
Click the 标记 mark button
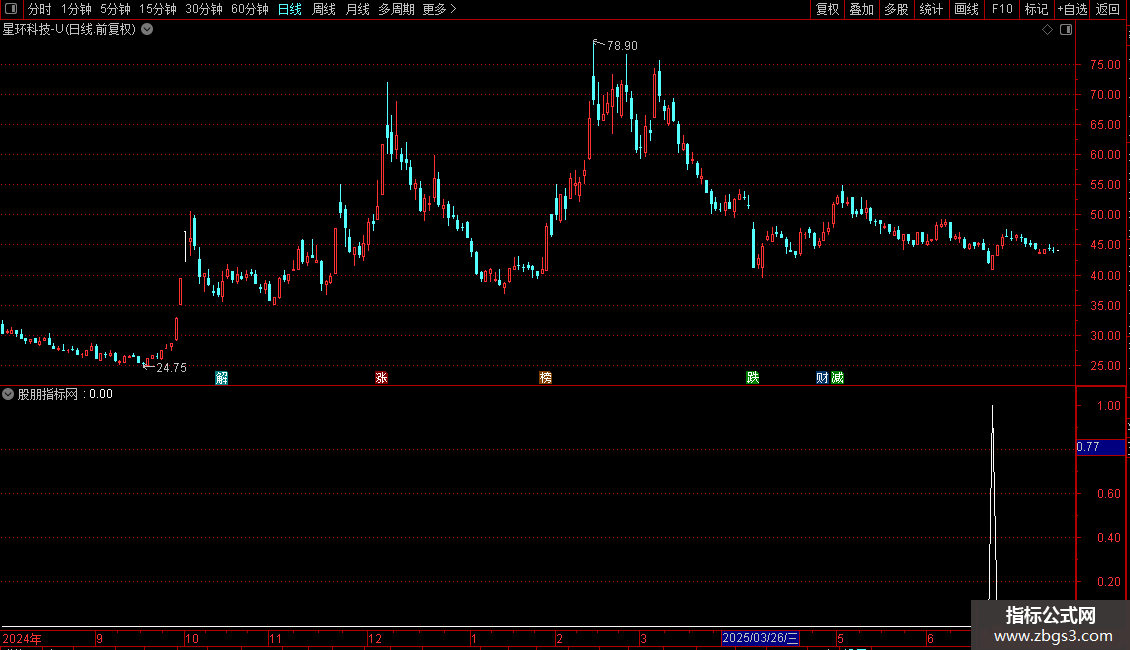[x=1036, y=9]
